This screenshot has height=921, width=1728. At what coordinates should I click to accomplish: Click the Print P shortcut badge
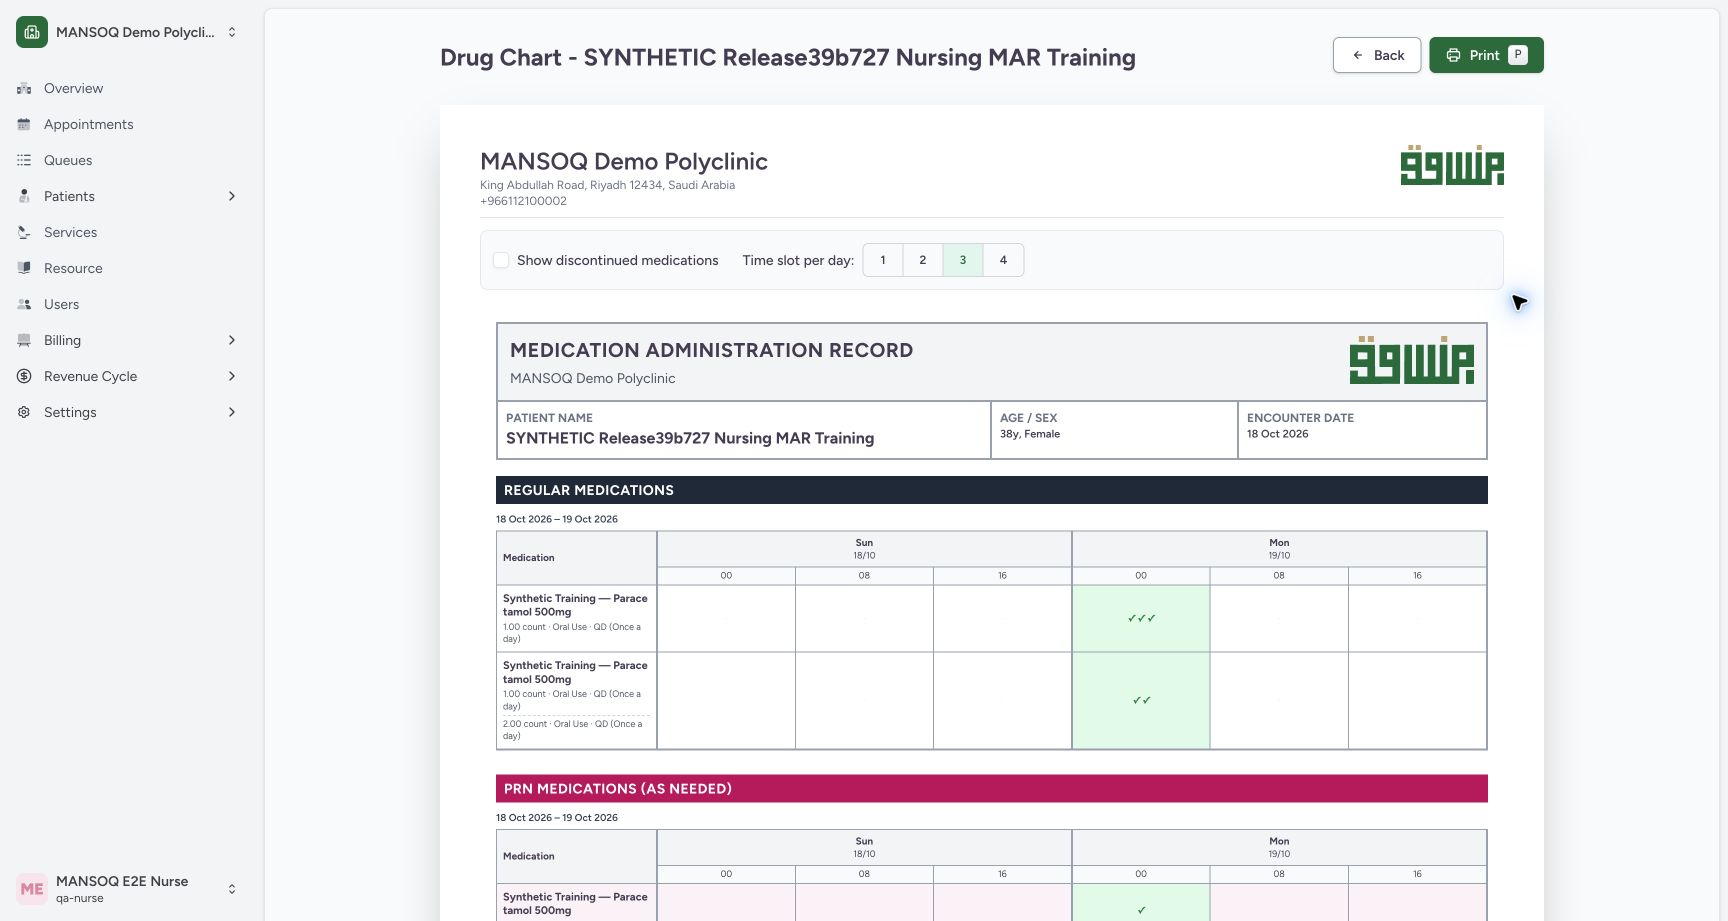(1518, 55)
